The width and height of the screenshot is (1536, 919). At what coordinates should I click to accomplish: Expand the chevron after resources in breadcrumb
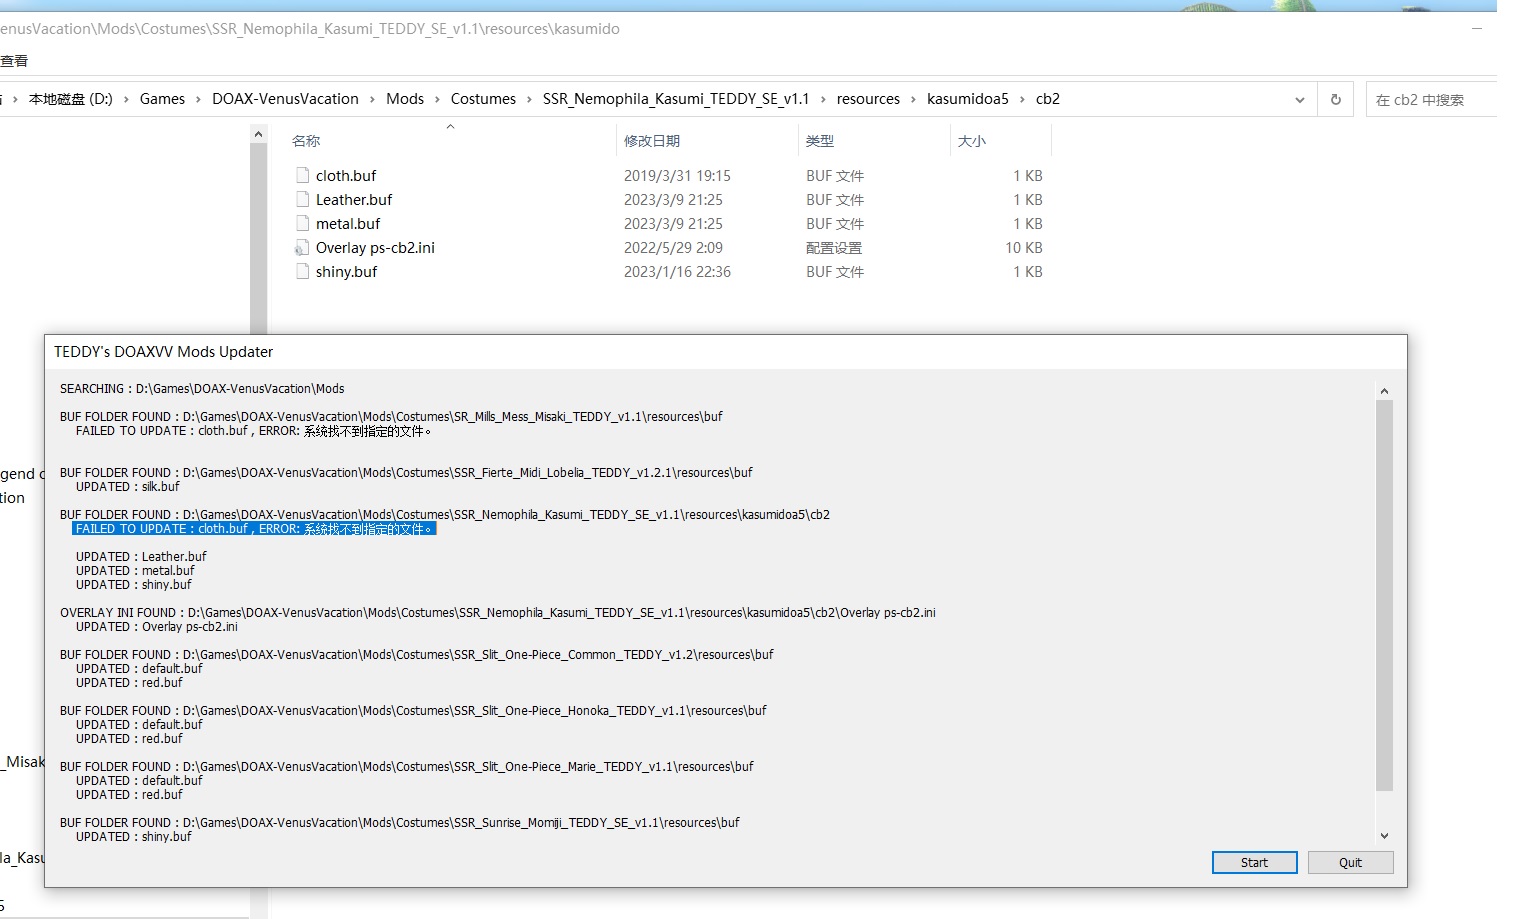tap(913, 99)
